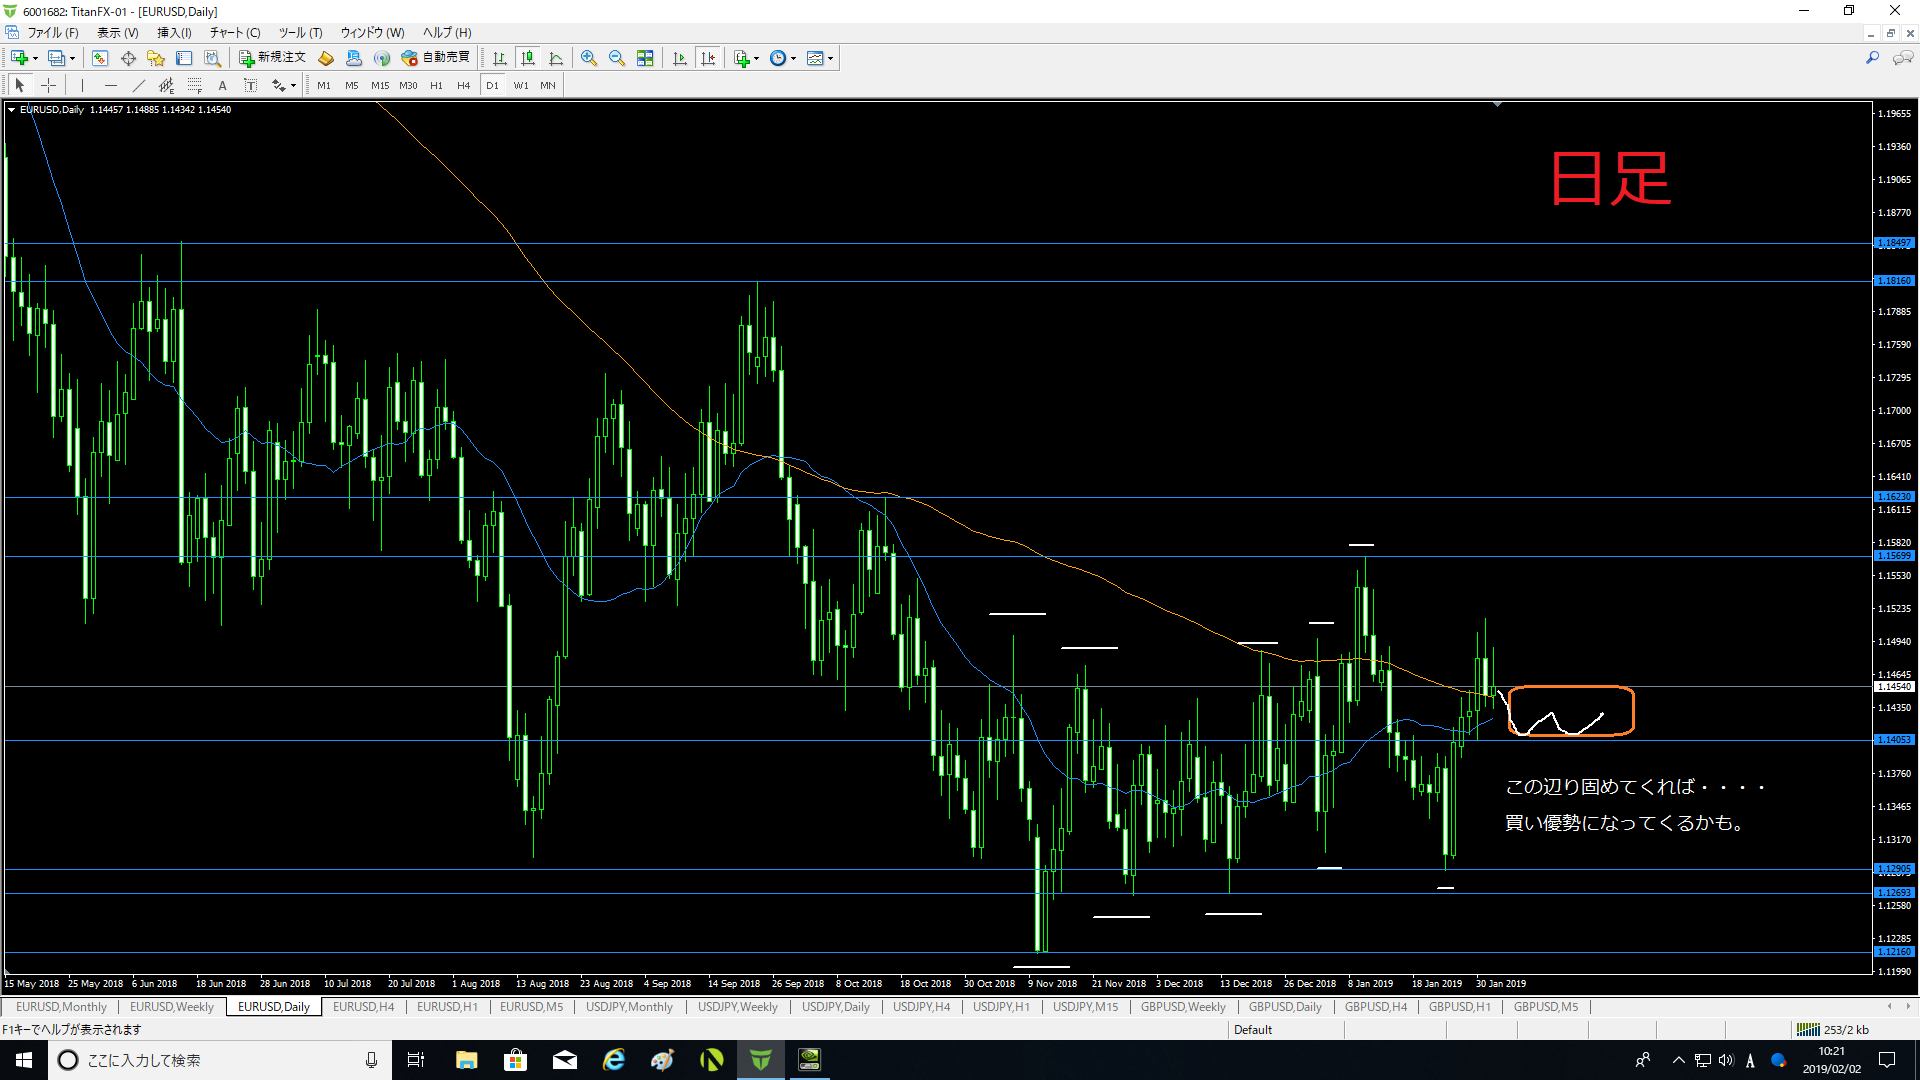Select the trendline tool
The width and height of the screenshot is (1920, 1080).
pyautogui.click(x=138, y=86)
